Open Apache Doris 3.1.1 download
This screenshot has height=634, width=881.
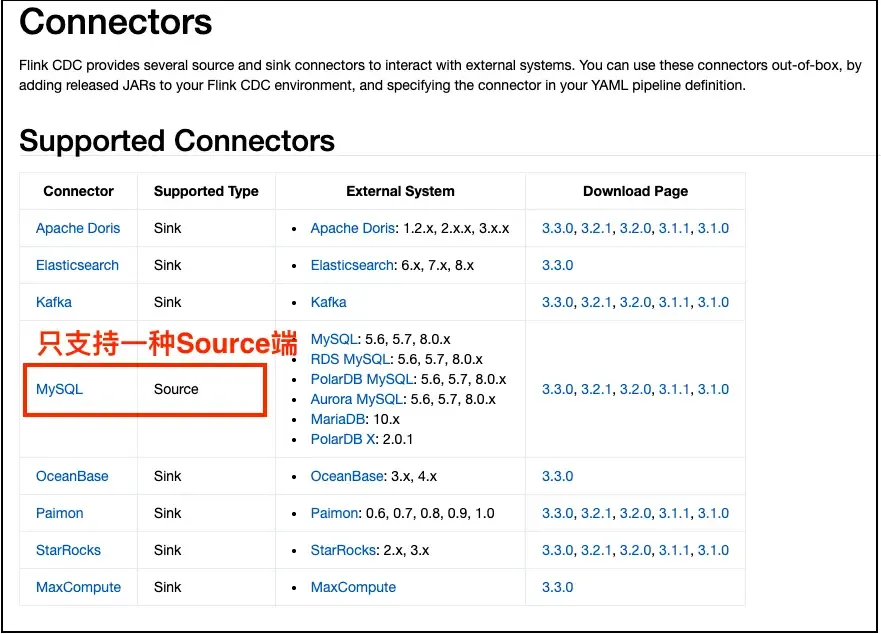pos(674,228)
